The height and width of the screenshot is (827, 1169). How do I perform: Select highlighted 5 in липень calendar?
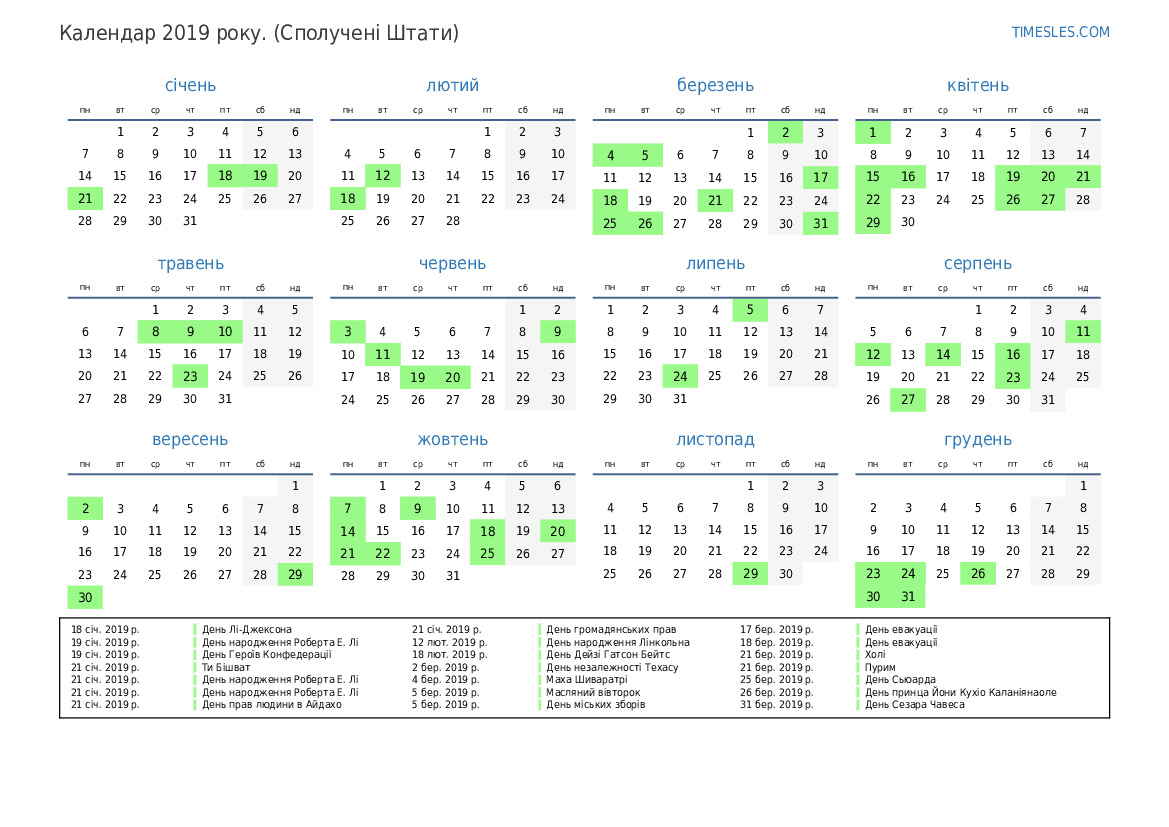(x=750, y=310)
